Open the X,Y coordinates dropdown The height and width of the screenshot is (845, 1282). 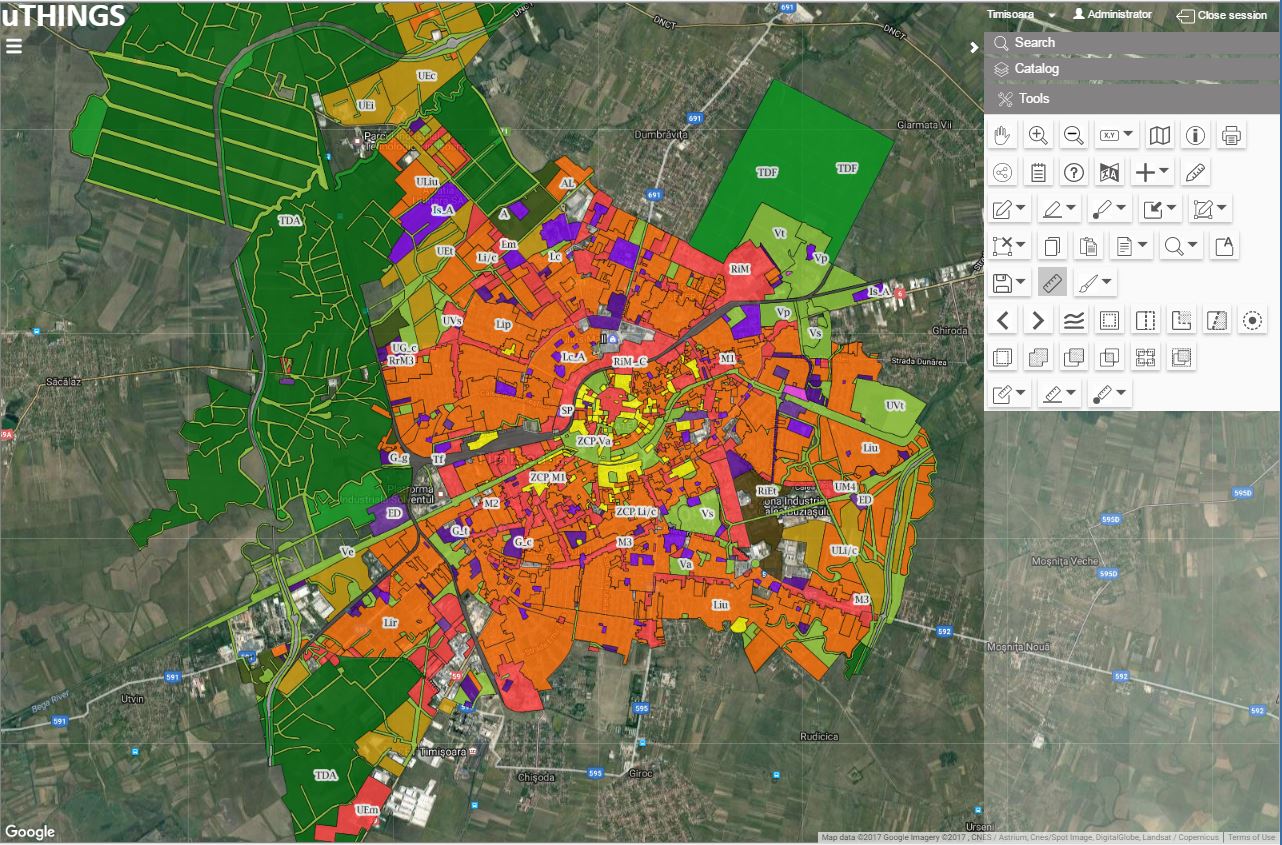pyautogui.click(x=1117, y=136)
